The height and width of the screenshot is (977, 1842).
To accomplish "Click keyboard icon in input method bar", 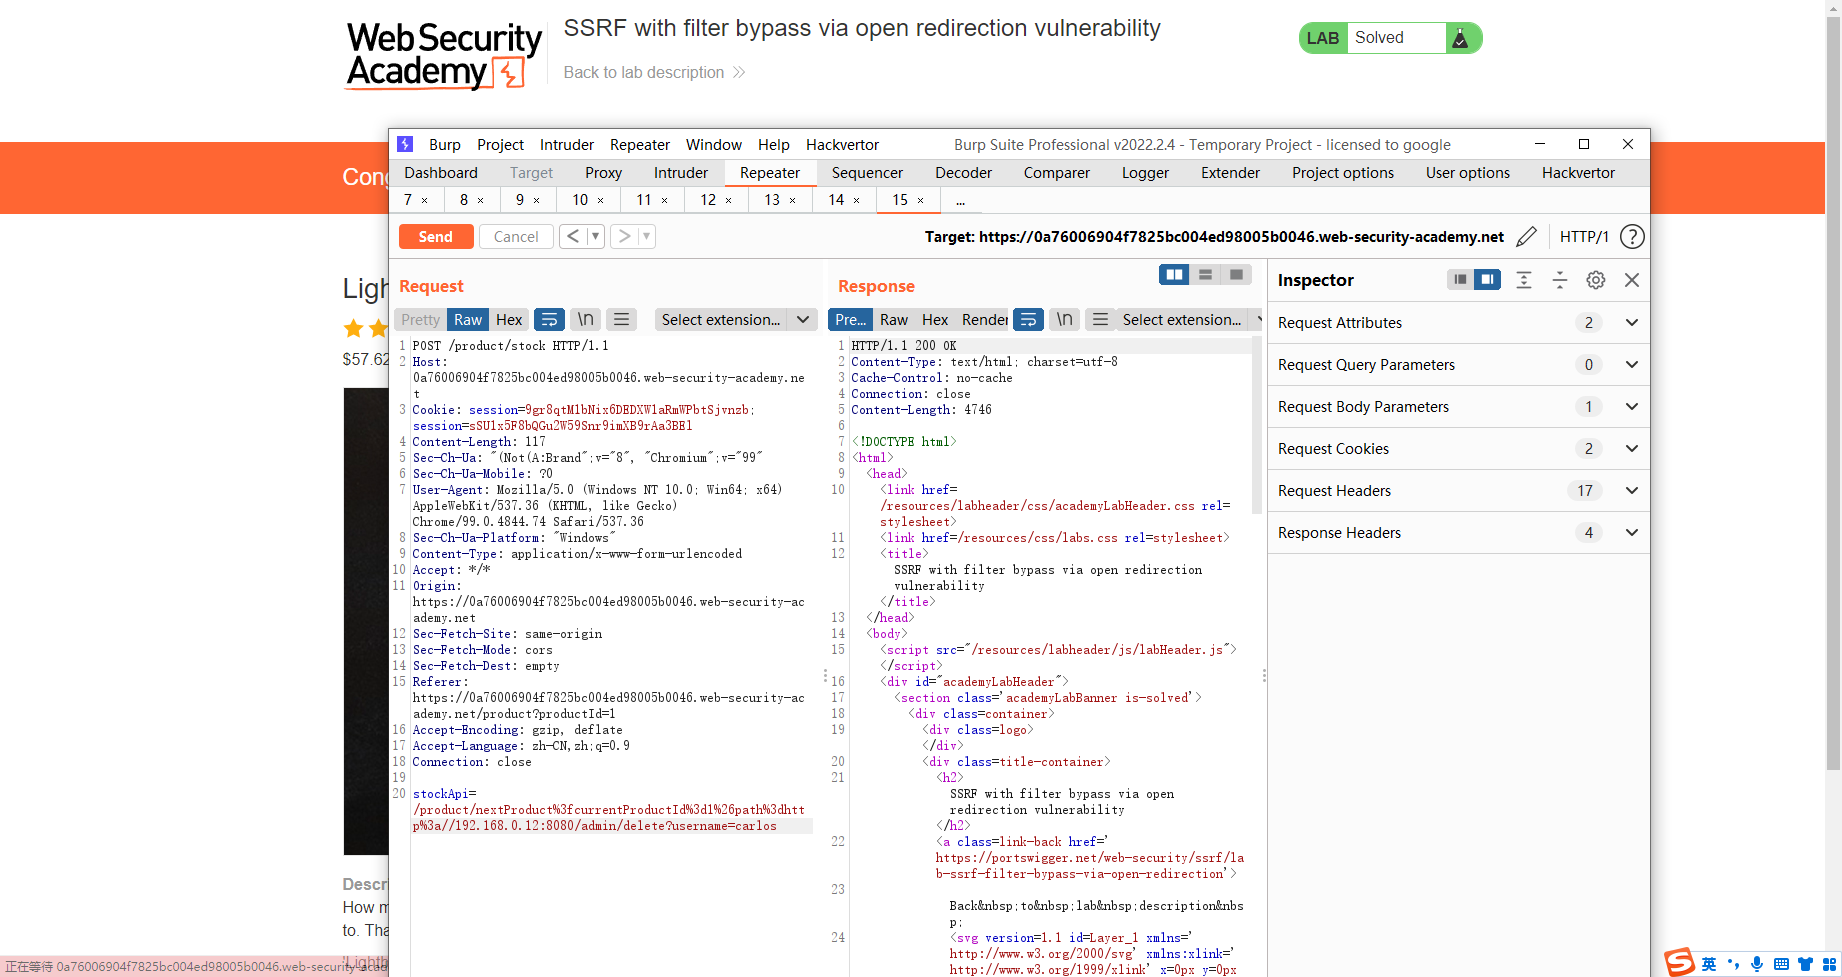I will pyautogui.click(x=1781, y=964).
